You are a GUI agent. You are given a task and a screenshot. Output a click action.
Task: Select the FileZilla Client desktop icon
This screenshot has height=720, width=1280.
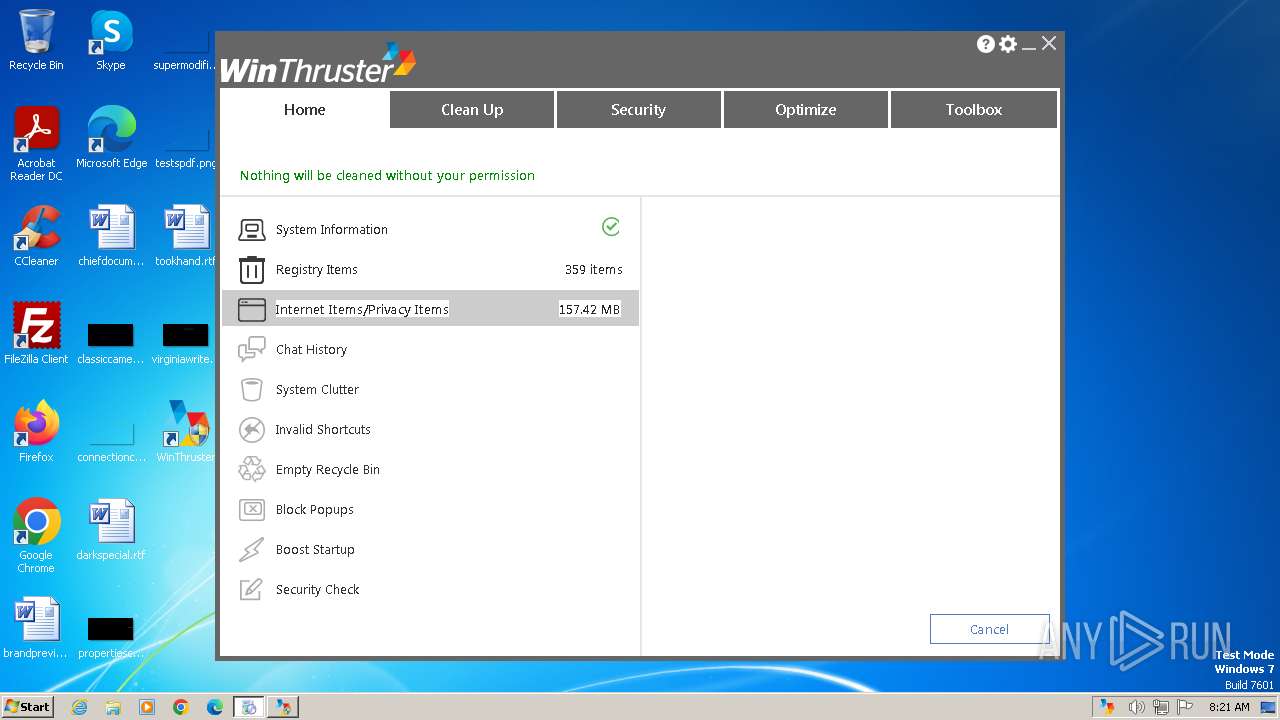point(36,334)
